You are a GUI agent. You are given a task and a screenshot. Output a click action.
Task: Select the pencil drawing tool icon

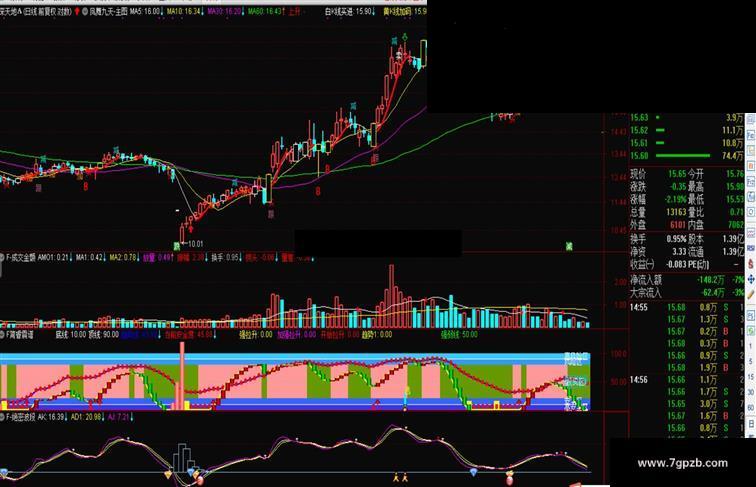751,294
